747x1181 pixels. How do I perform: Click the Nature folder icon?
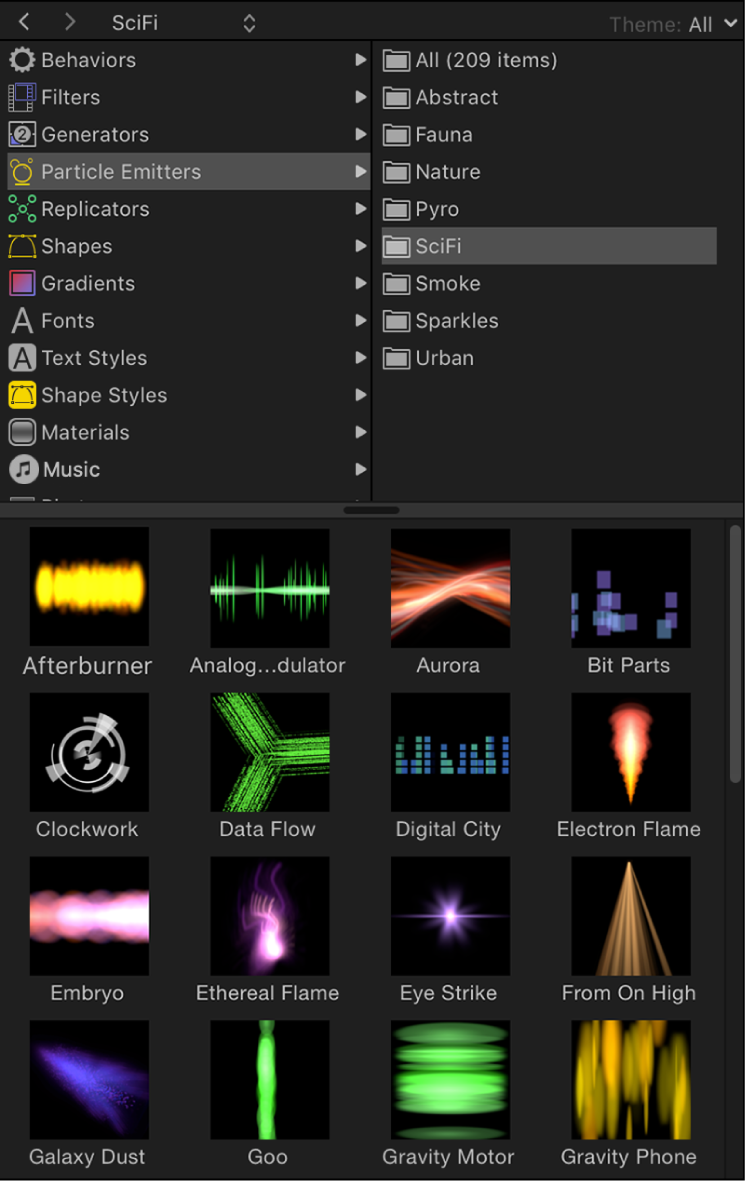tap(396, 172)
